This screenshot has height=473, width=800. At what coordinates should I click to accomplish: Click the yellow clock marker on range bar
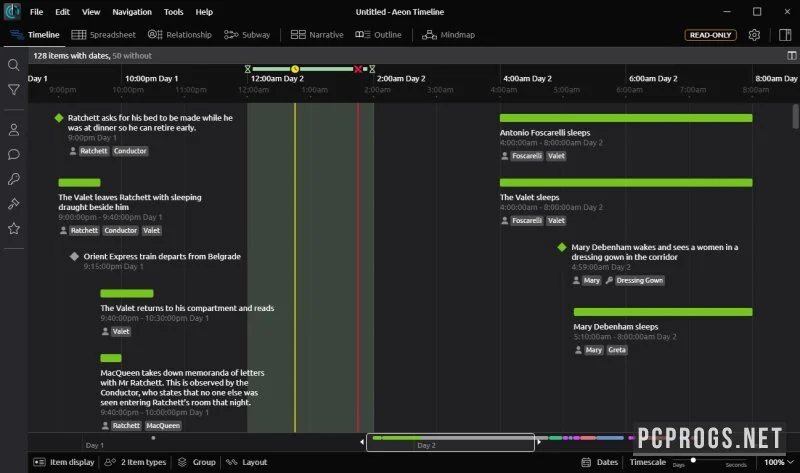tap(294, 69)
